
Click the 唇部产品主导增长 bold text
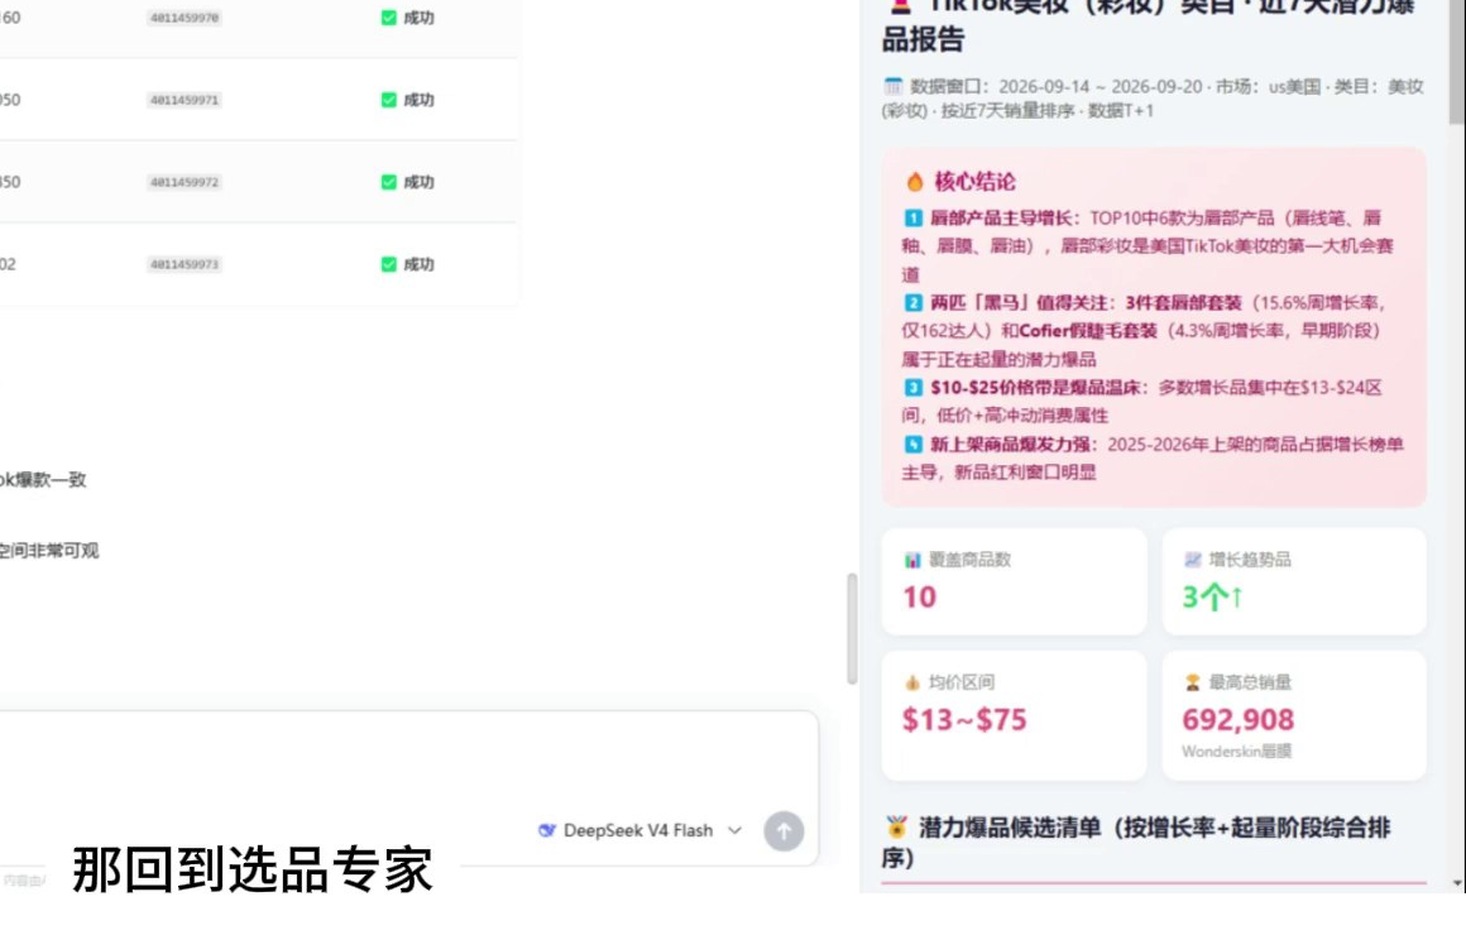point(1001,218)
